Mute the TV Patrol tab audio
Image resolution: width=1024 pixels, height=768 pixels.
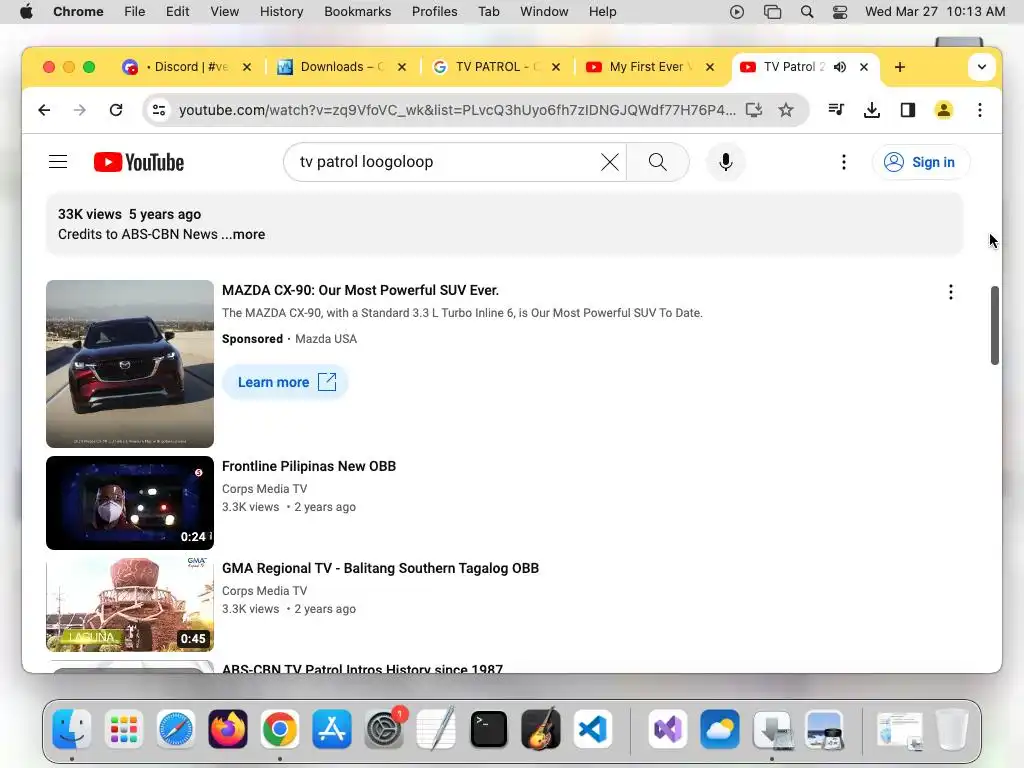[840, 67]
